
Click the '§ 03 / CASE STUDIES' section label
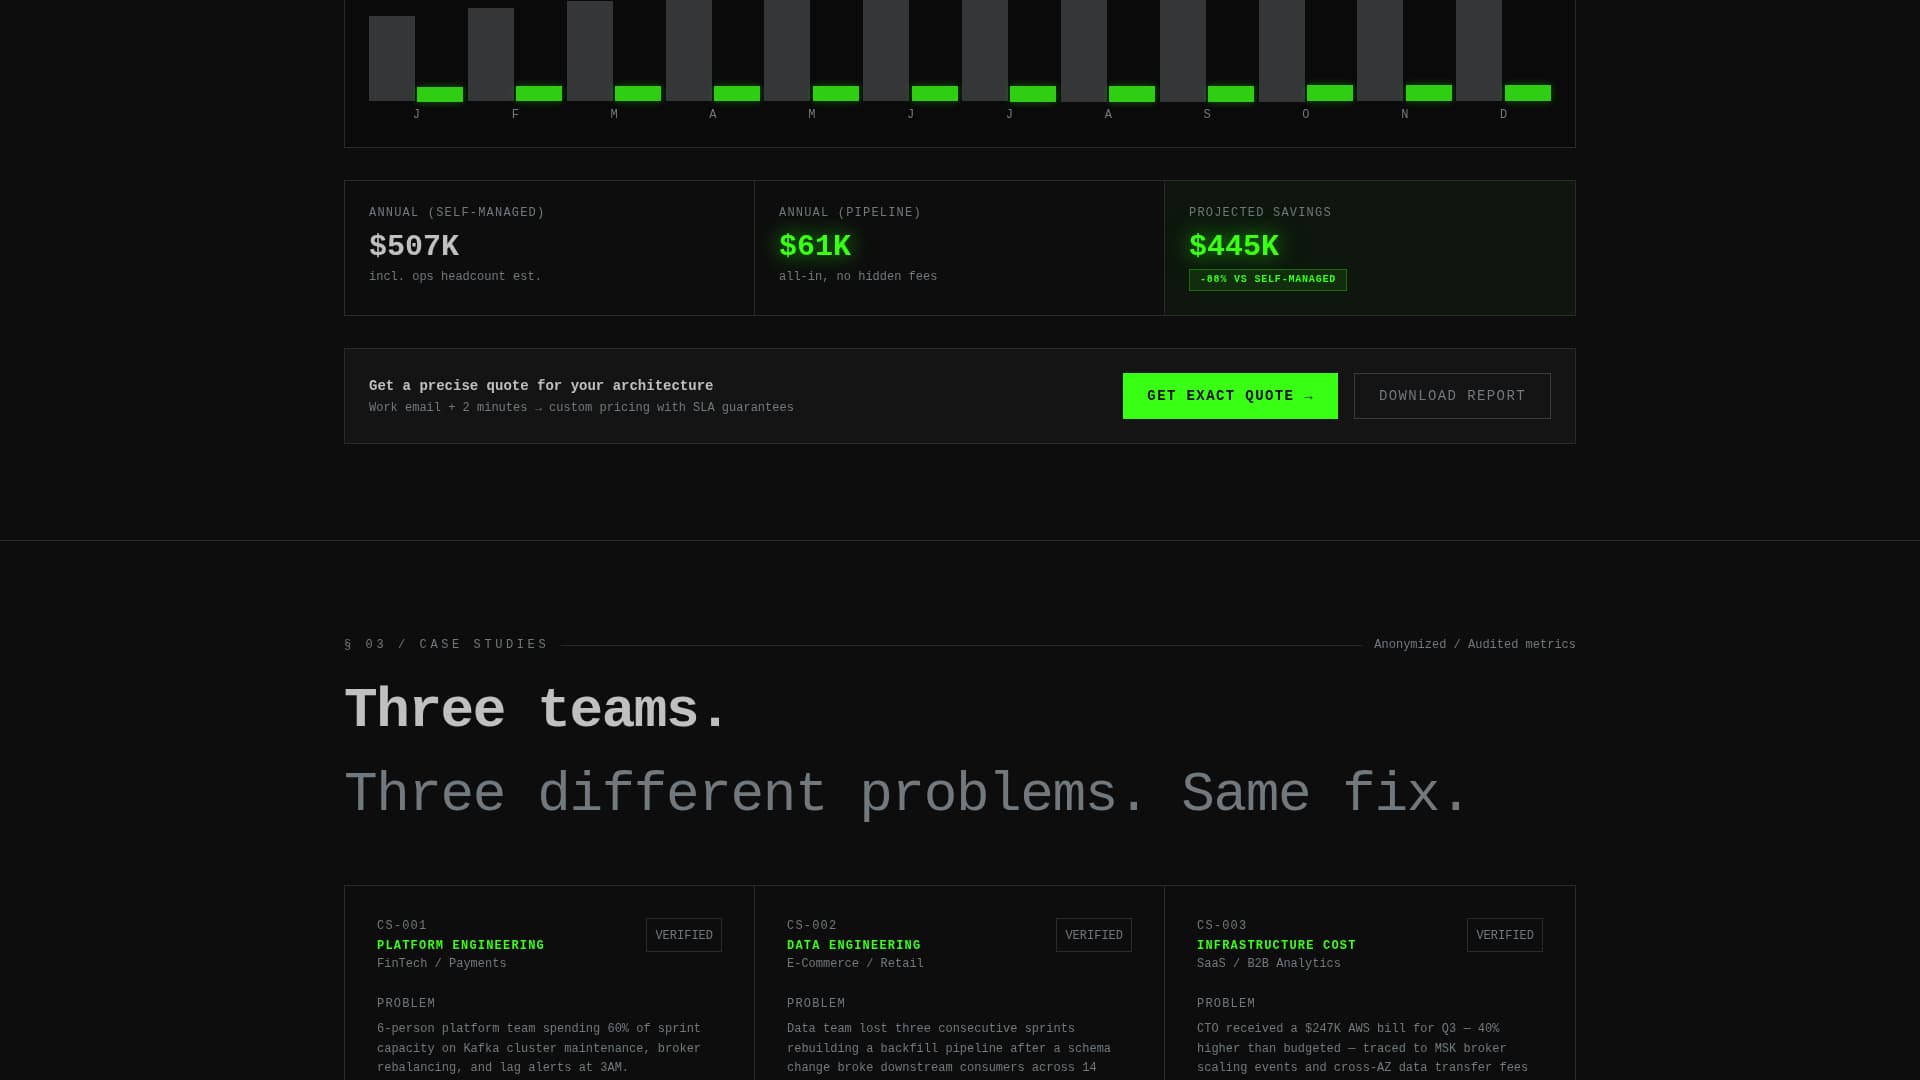pos(446,645)
